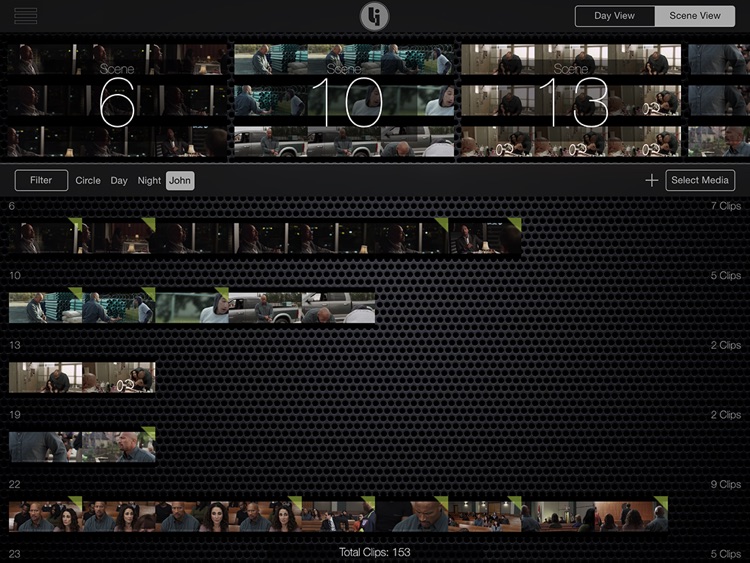750x563 pixels.
Task: Select hooded woman clip in scene 10
Action: (x=192, y=308)
